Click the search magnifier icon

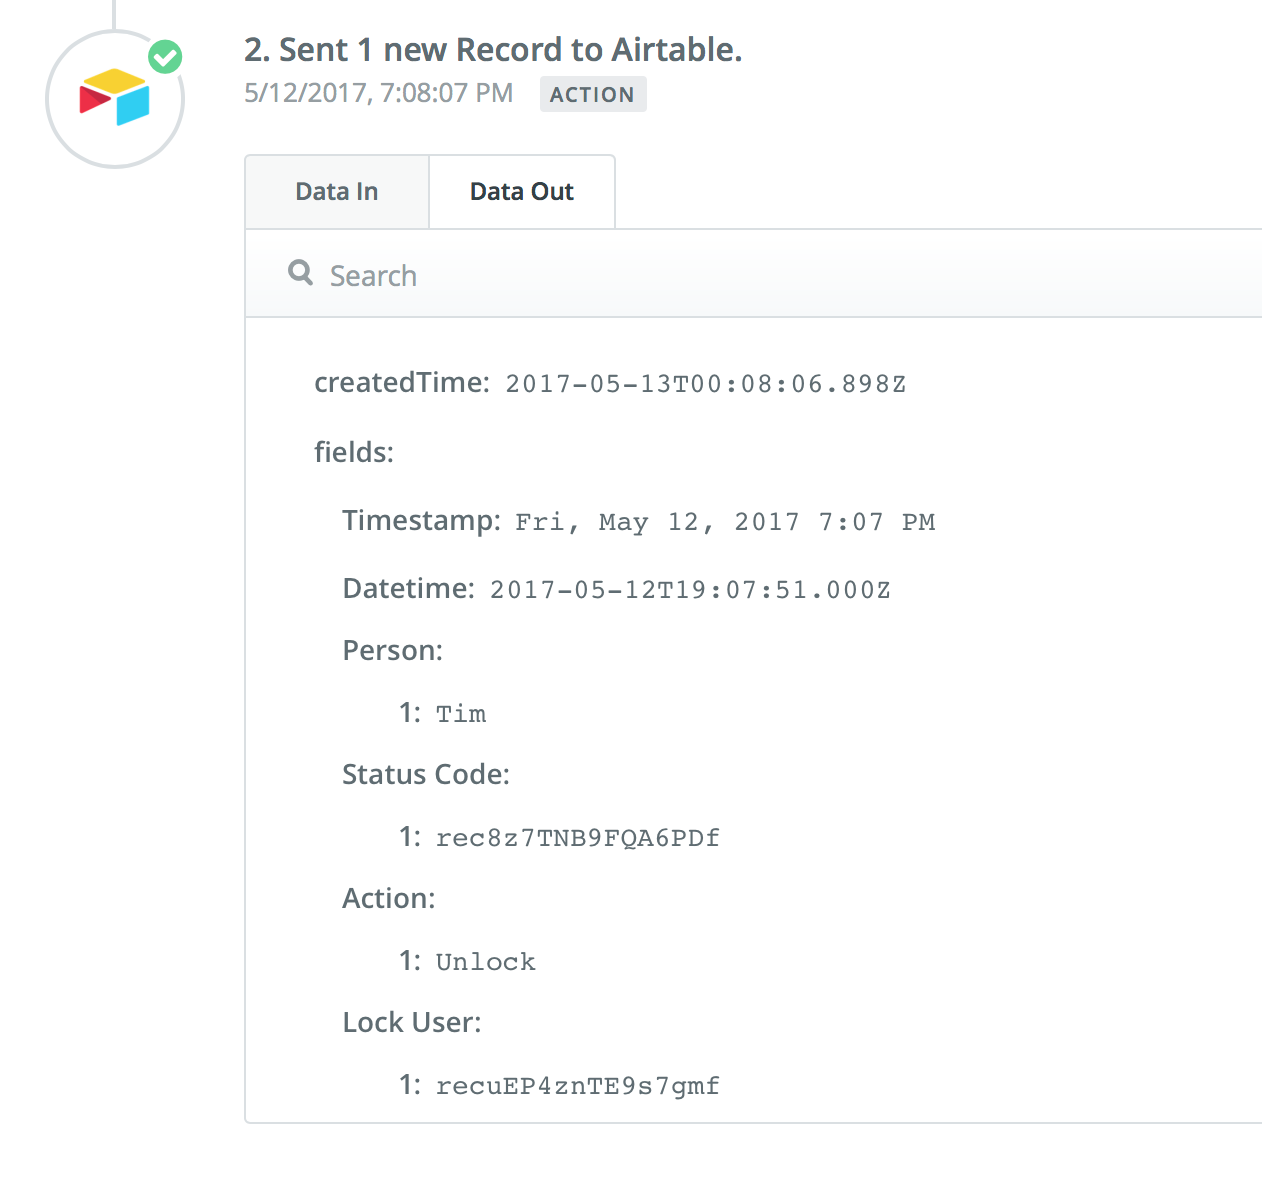[x=300, y=272]
